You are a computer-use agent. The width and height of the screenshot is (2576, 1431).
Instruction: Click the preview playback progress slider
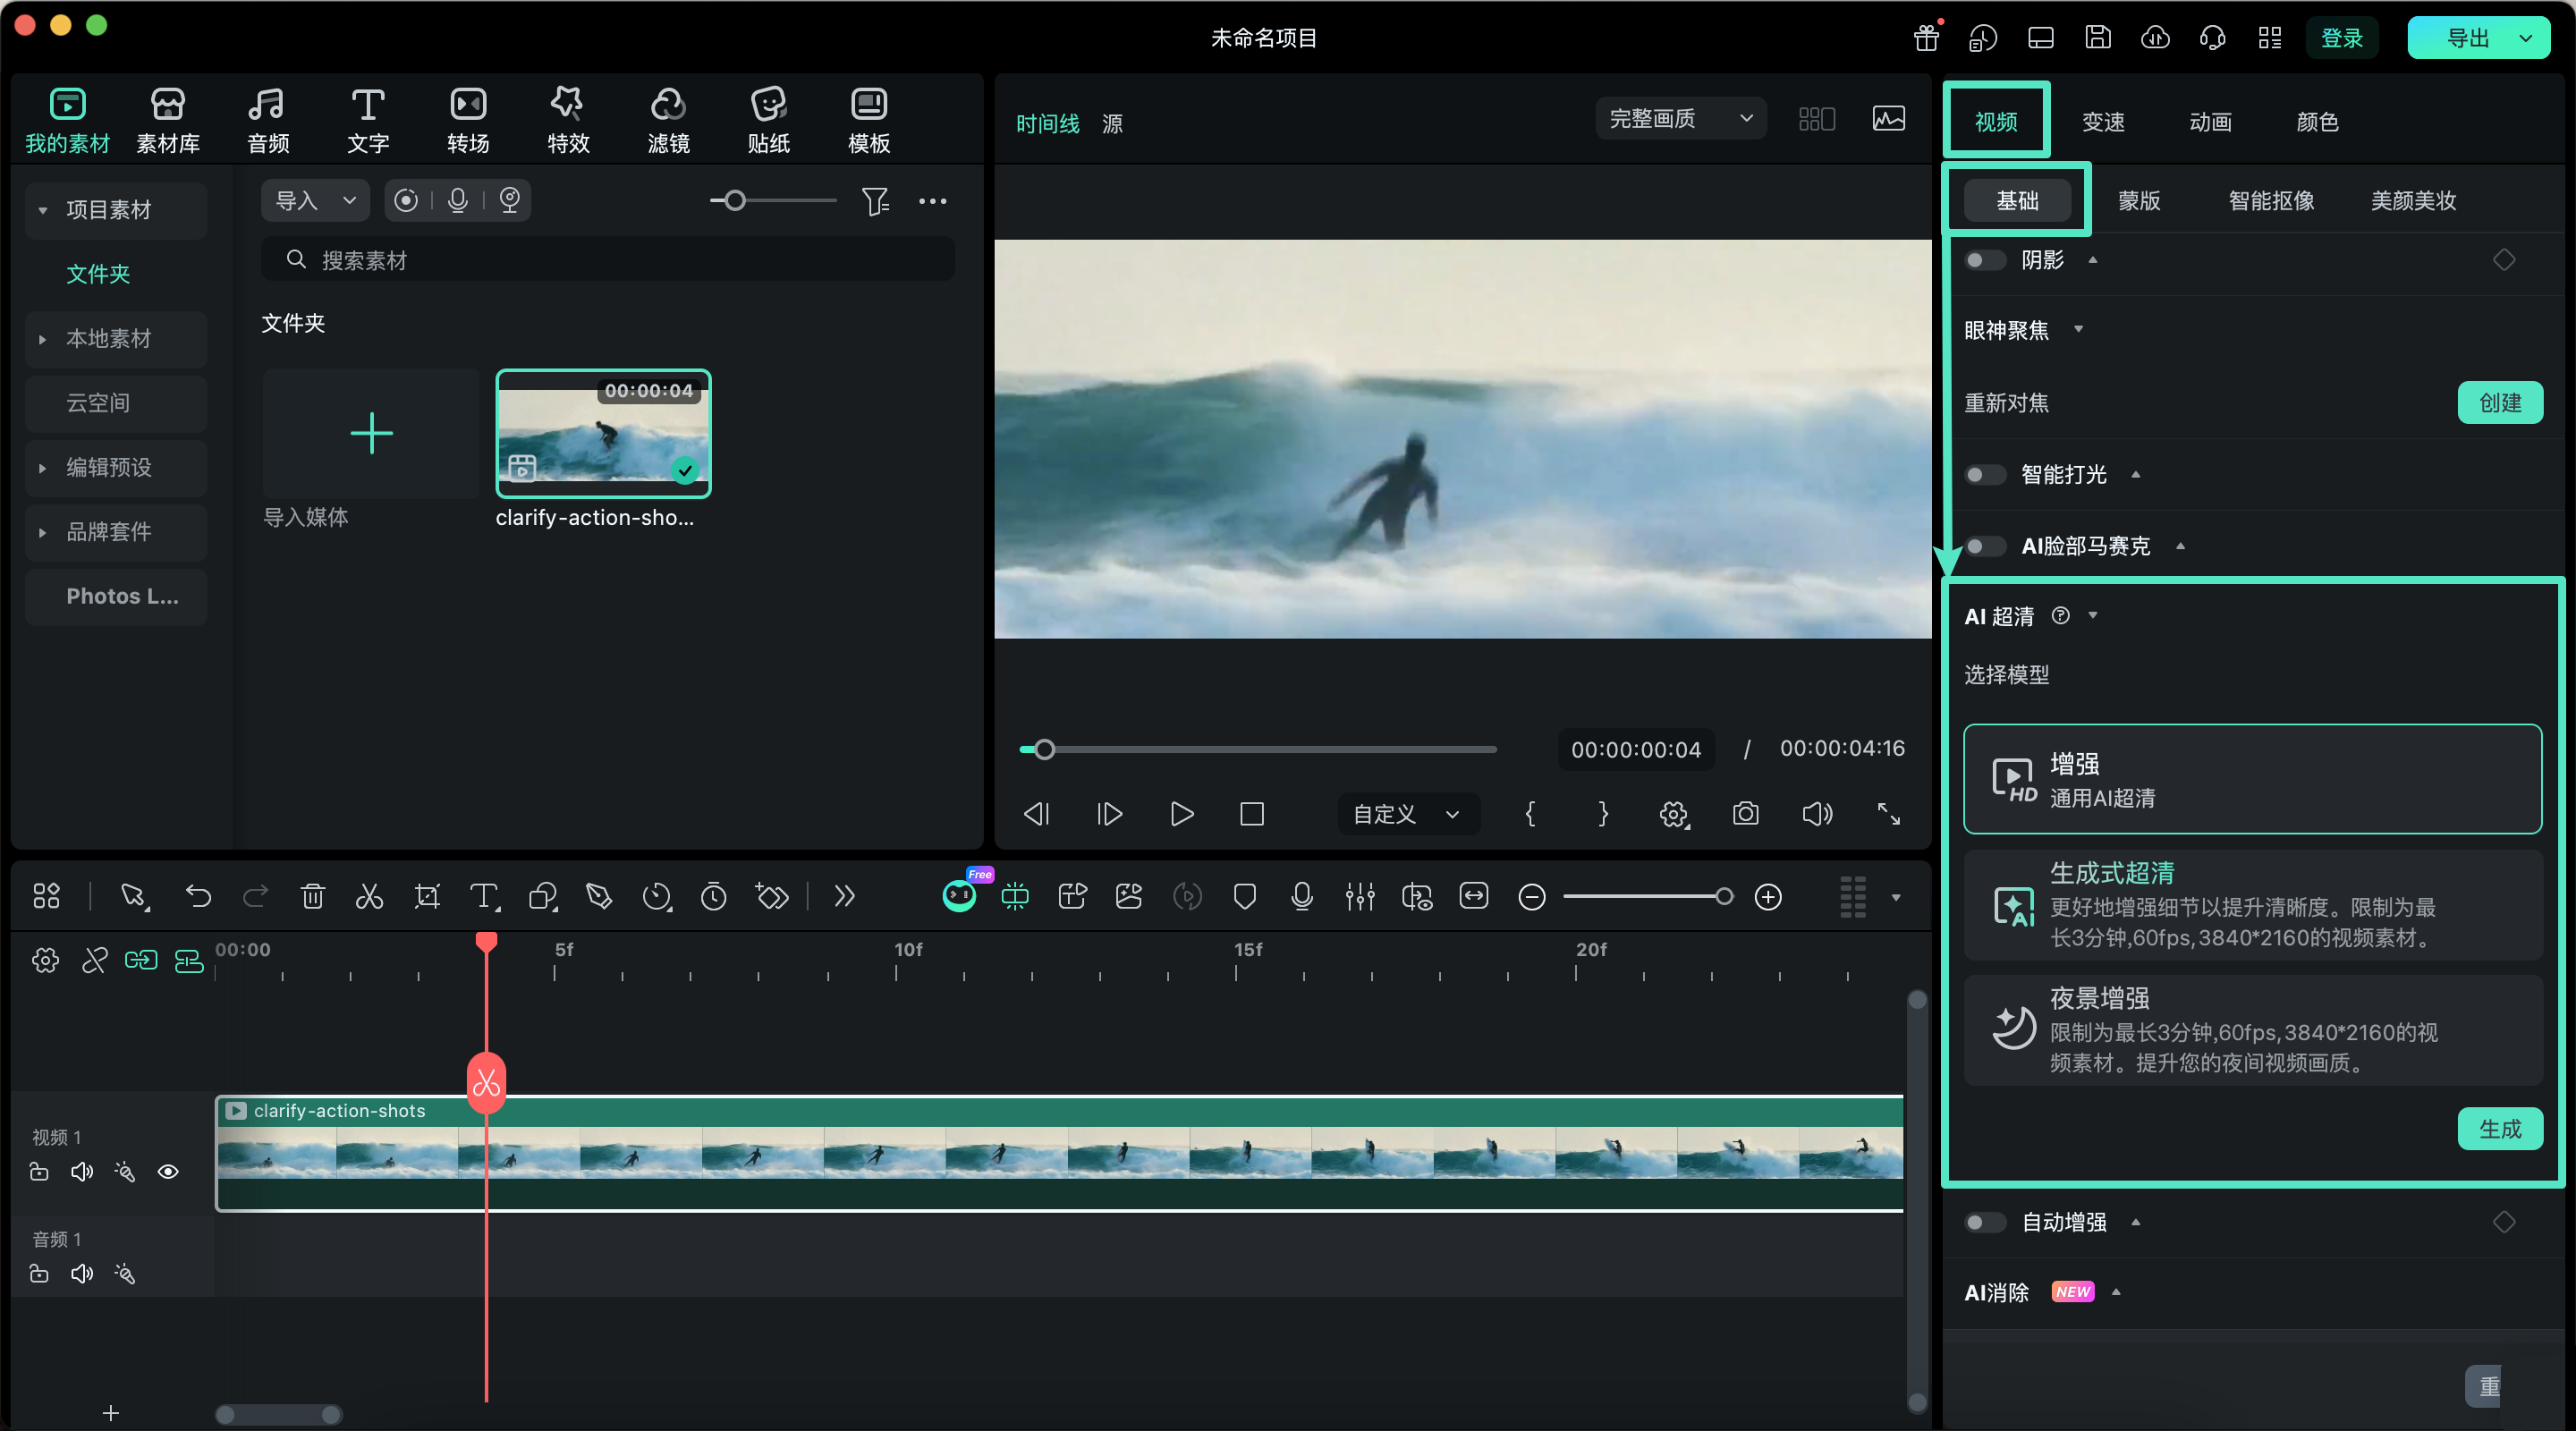(x=1257, y=749)
